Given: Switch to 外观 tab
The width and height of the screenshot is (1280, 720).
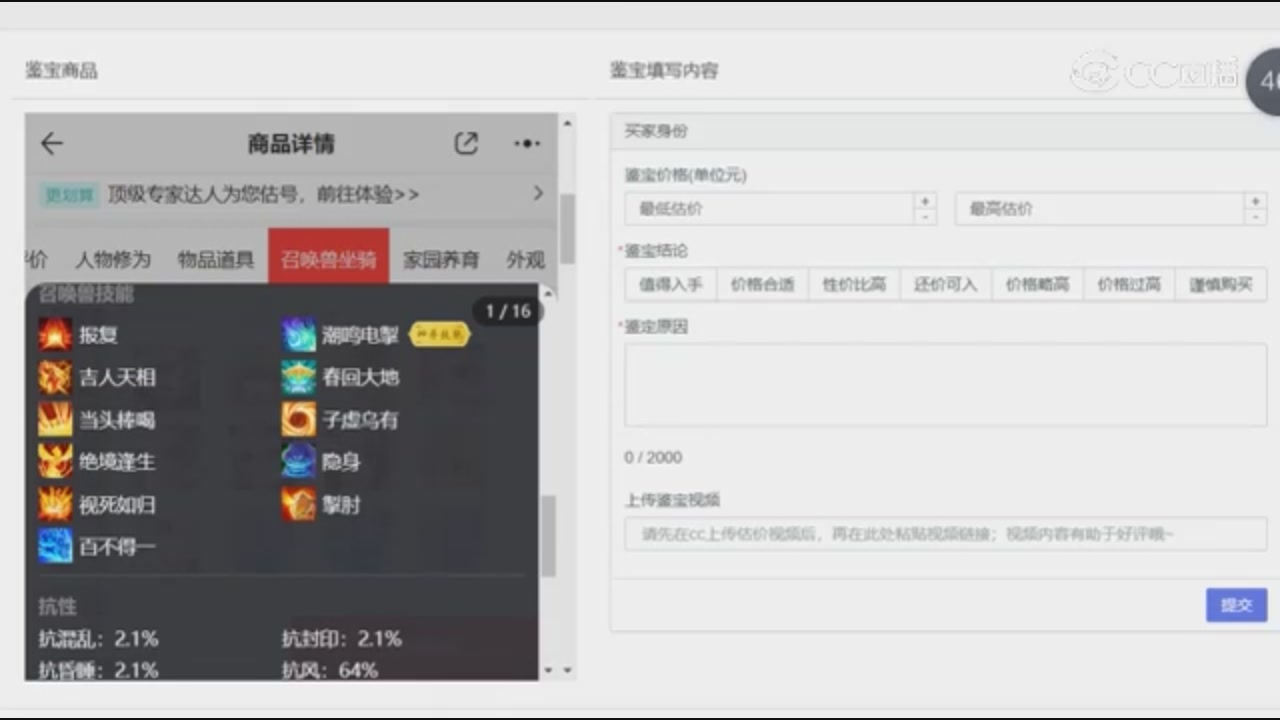Looking at the screenshot, I should (x=525, y=260).
